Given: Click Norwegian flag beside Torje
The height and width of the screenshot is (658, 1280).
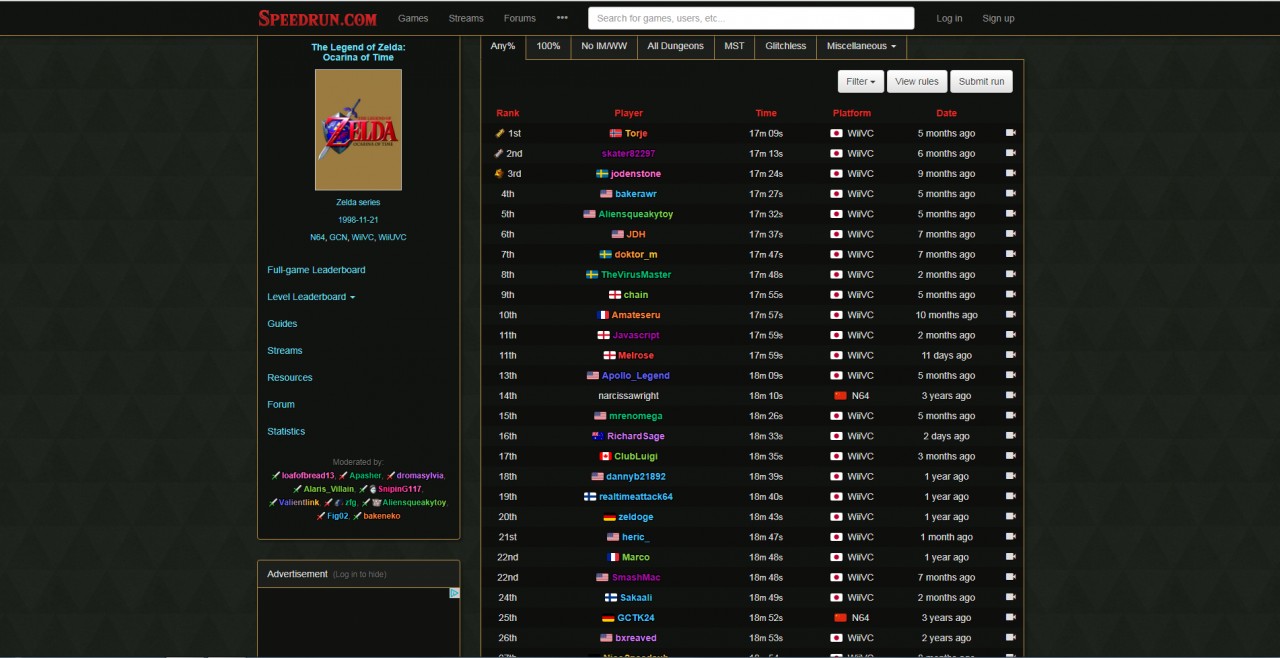Looking at the screenshot, I should coord(615,133).
